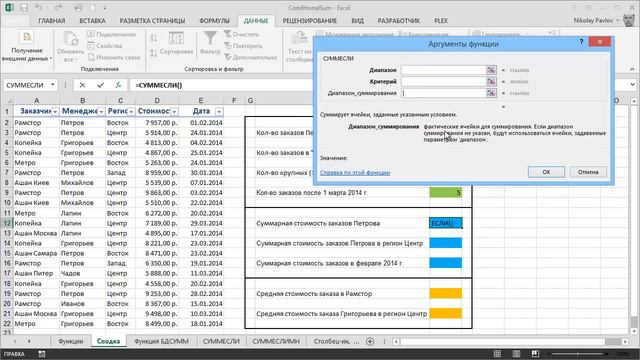Click the new sheet plus icon
This screenshot has height=360, width=640.
click(370, 341)
